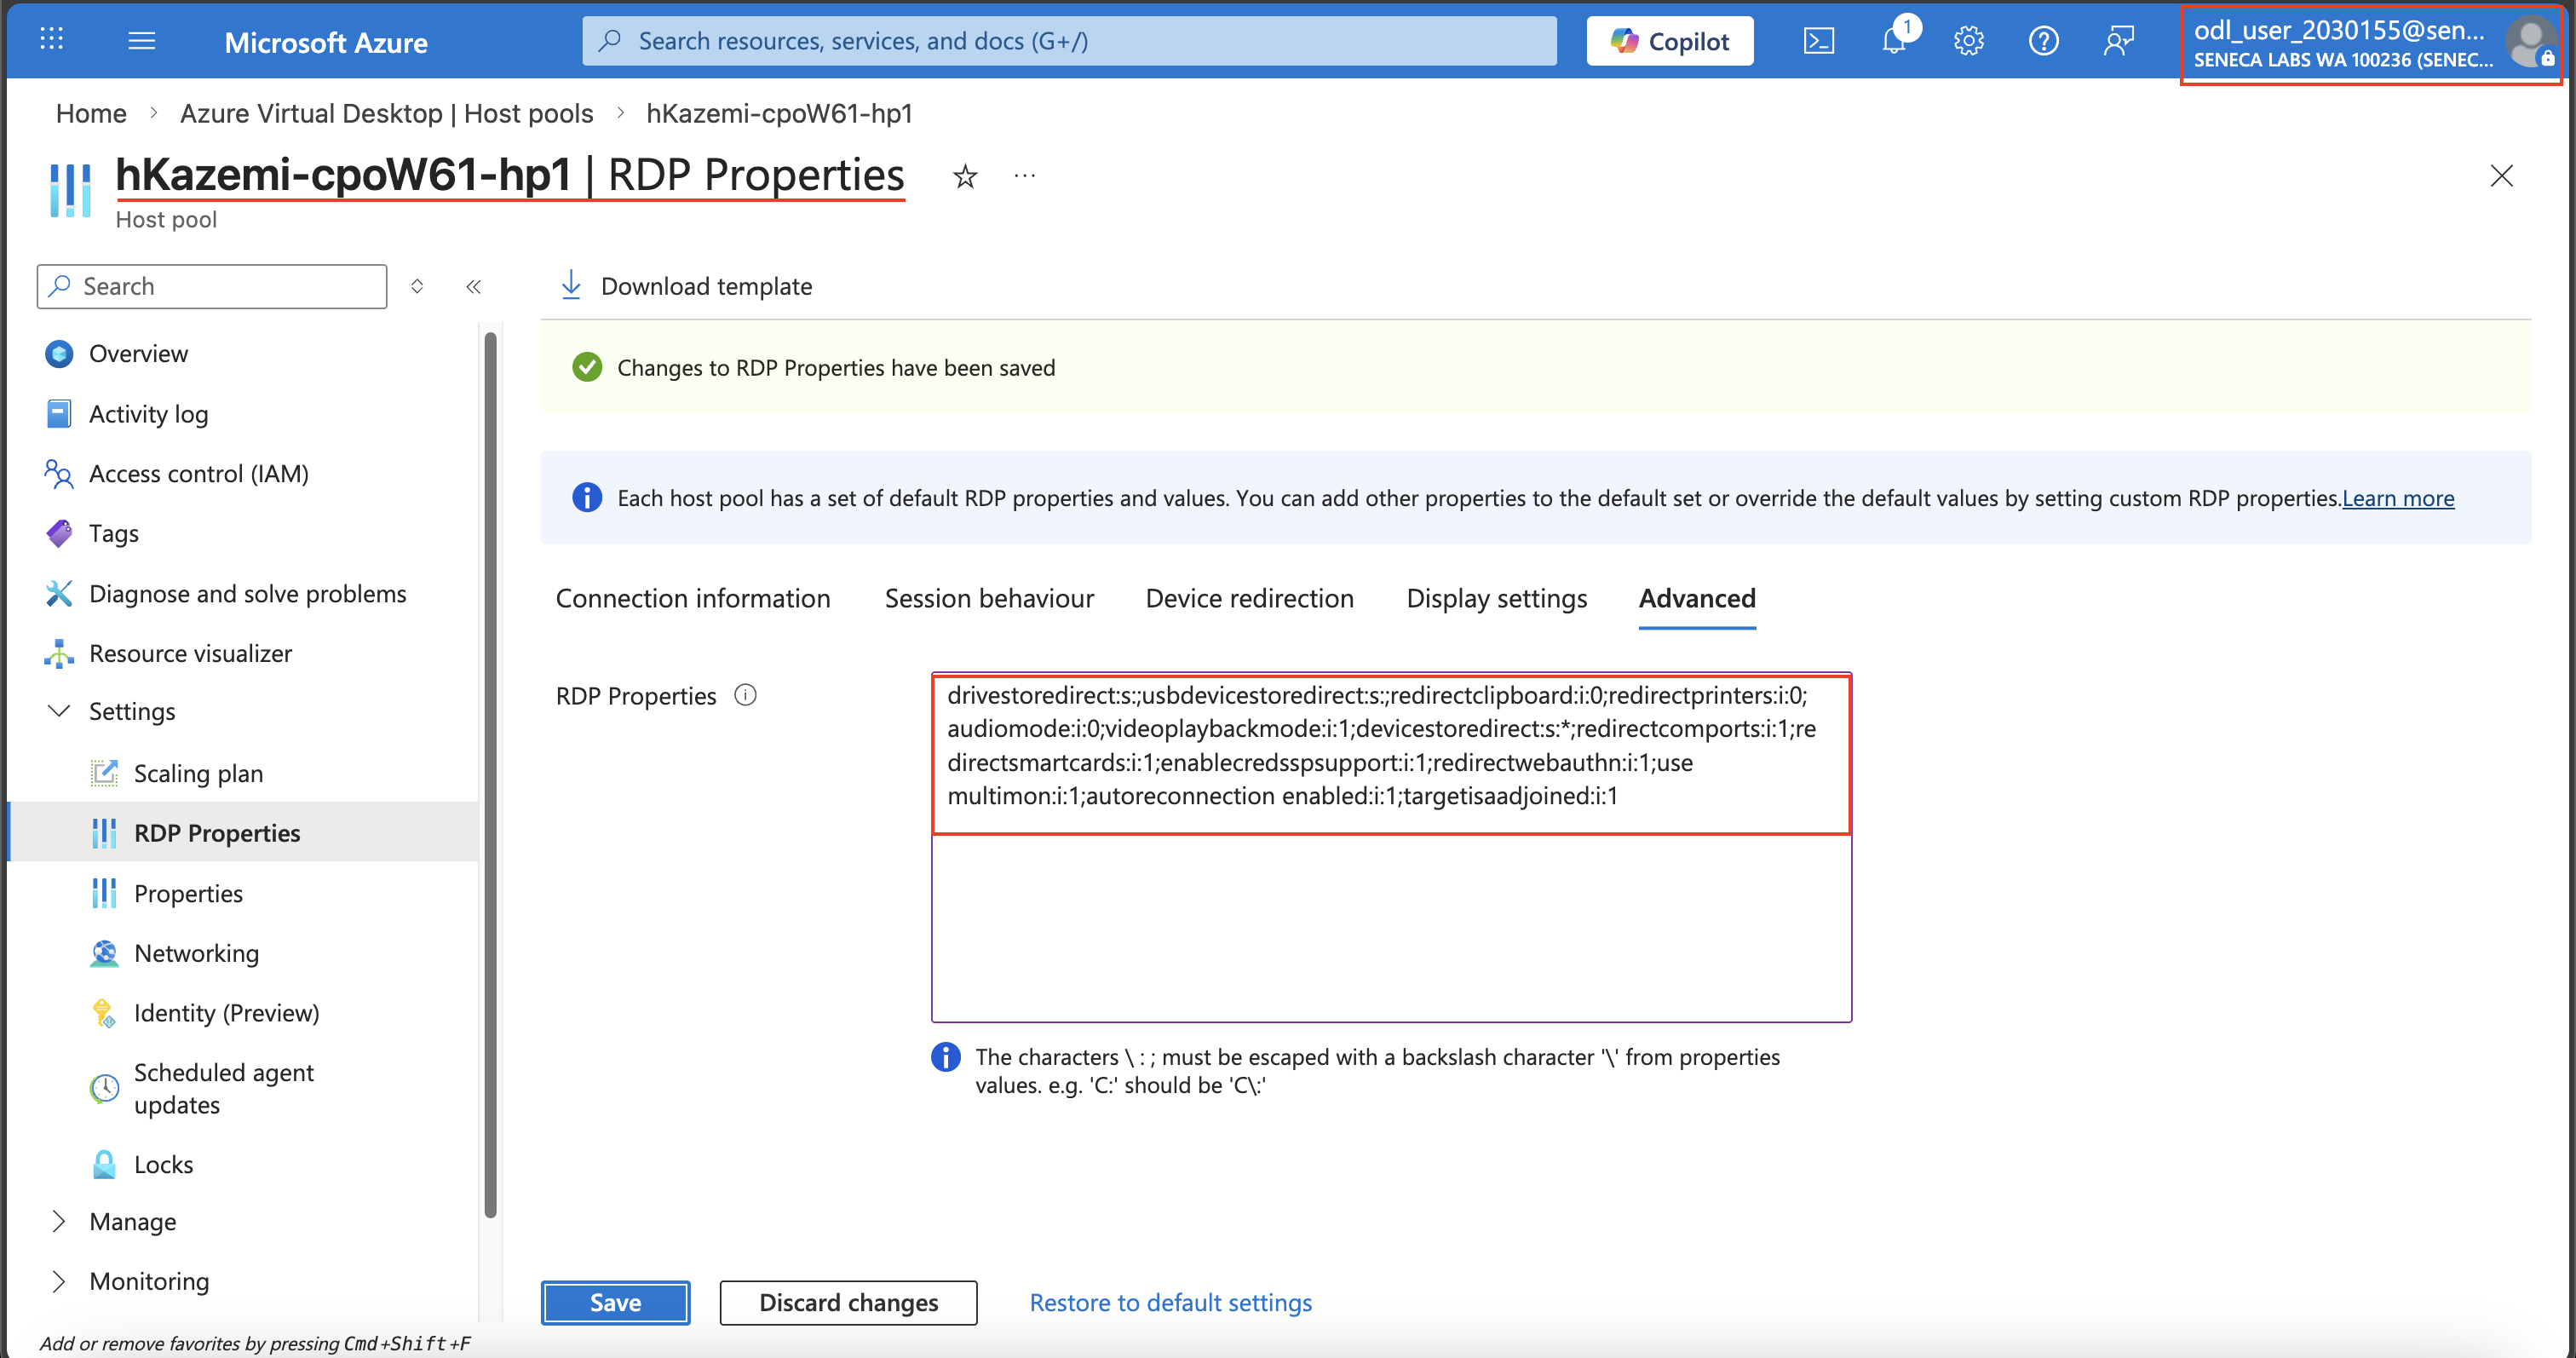Click Discard changes button
The image size is (2576, 1358).
click(848, 1302)
